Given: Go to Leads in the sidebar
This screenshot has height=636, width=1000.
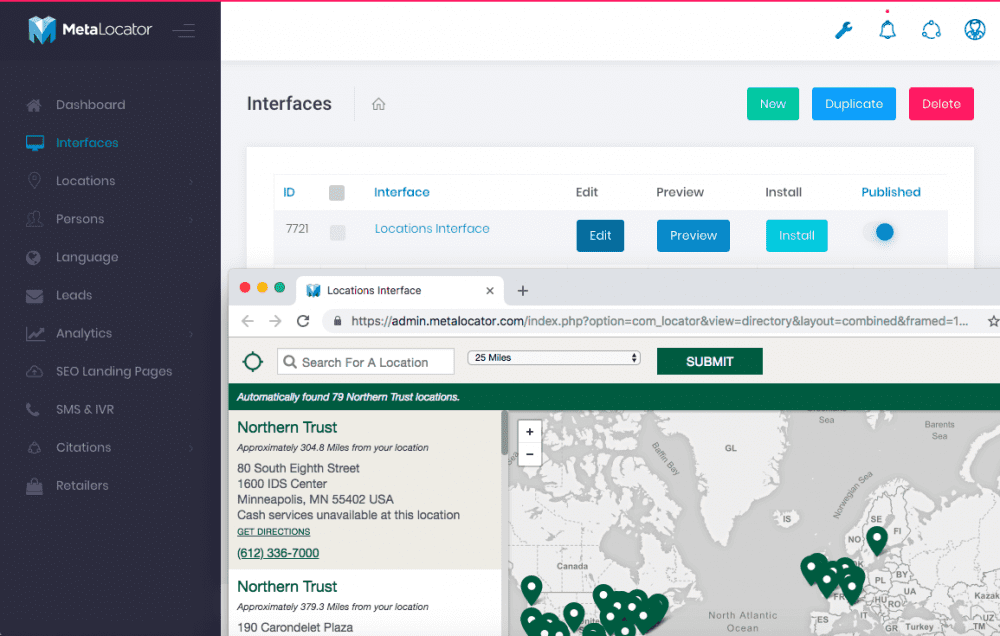Looking at the screenshot, I should (x=74, y=295).
